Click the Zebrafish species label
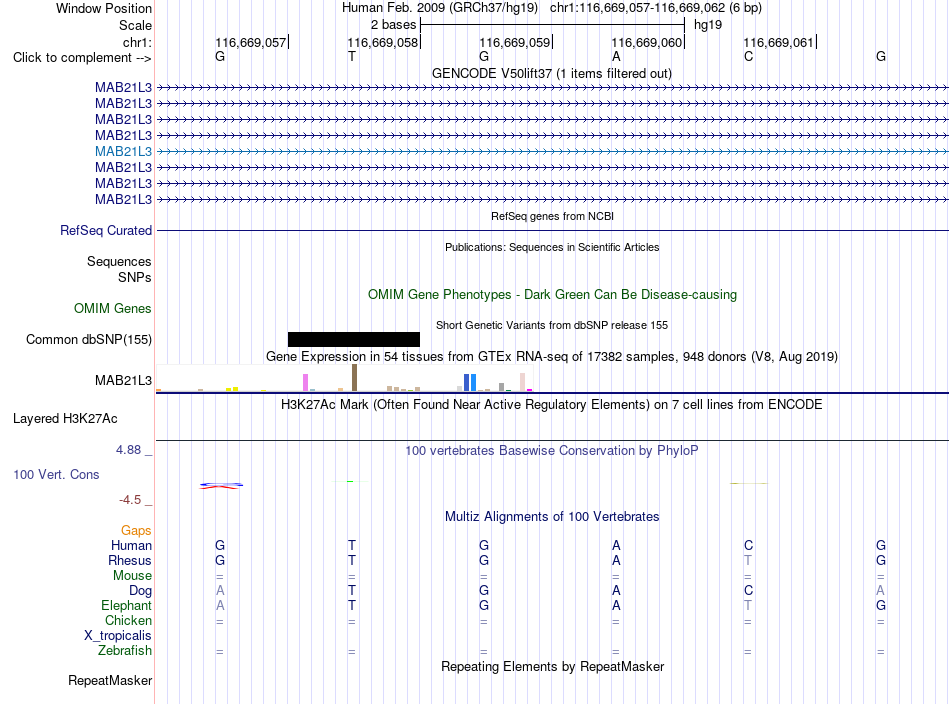The image size is (950, 704). point(125,651)
